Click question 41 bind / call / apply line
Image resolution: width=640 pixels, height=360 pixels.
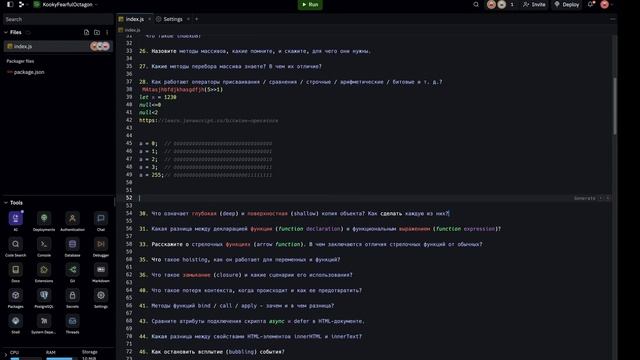[237, 306]
